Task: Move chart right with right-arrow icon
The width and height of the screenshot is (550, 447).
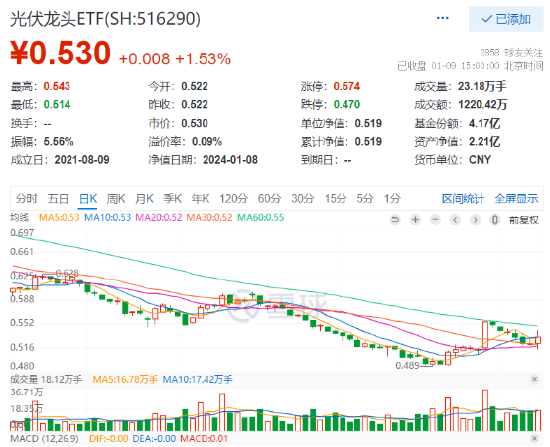Action: point(475,220)
